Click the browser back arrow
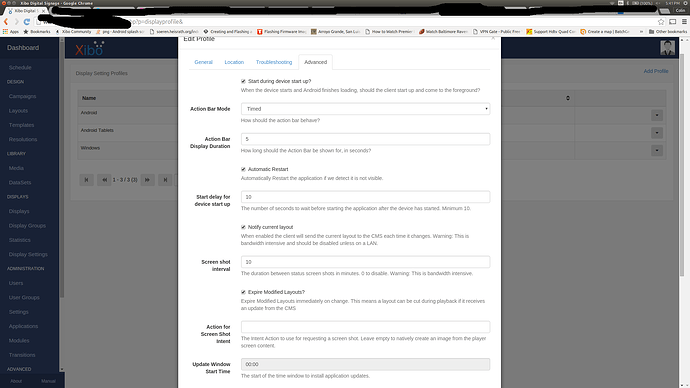Viewport: 690px width, 388px height. click(x=6, y=22)
